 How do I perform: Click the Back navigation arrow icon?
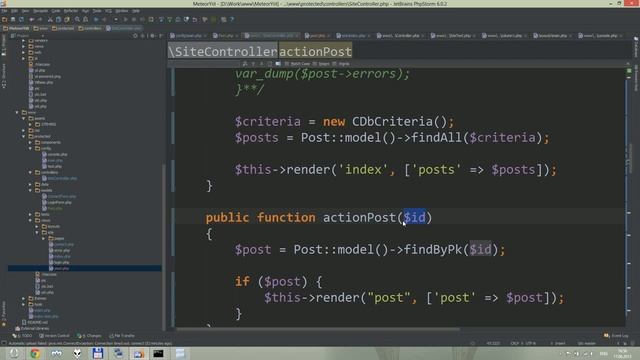(96, 19)
